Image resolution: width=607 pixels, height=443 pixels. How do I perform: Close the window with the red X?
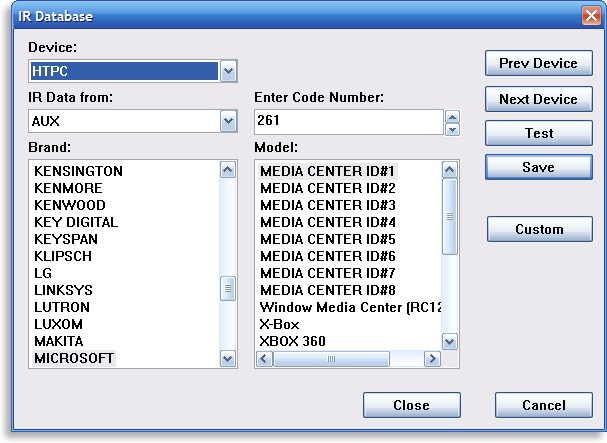click(x=591, y=16)
